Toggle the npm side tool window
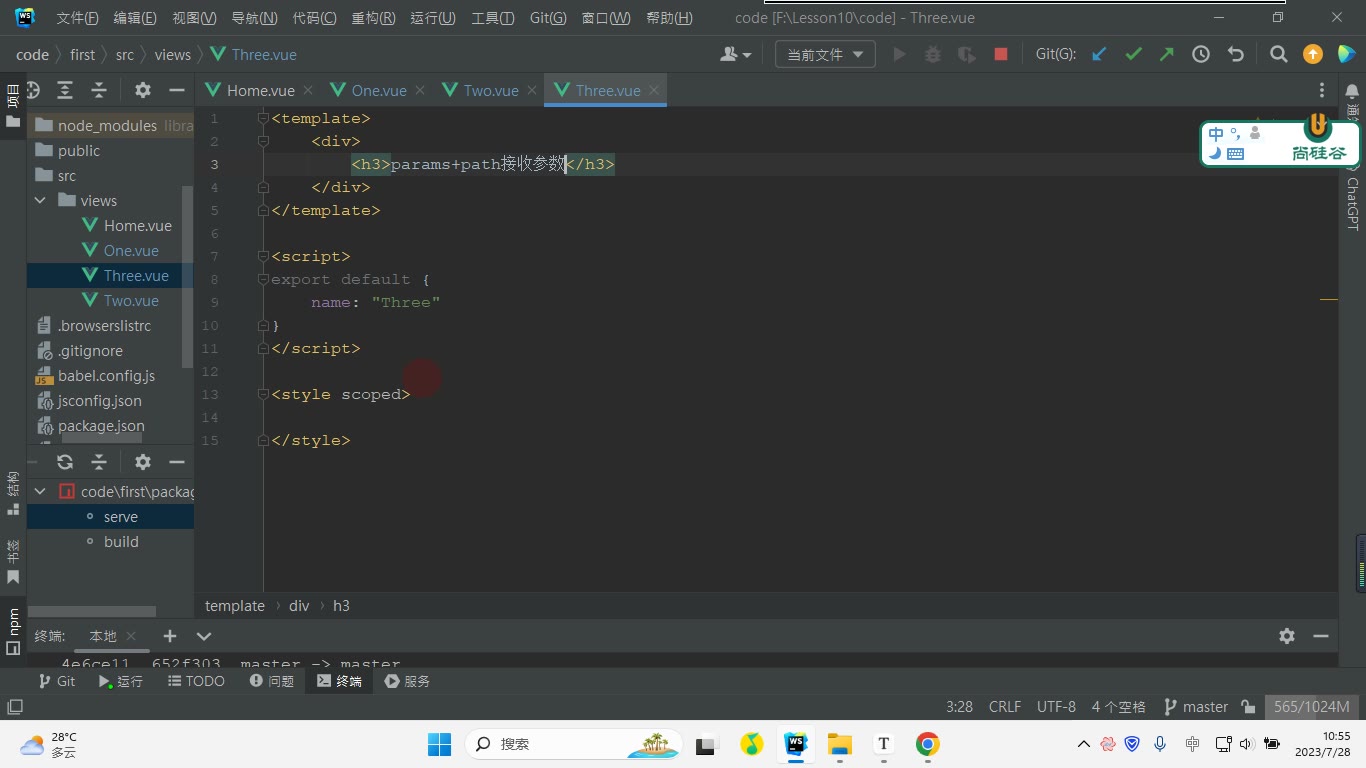Screen dimensions: 1366x768 pyautogui.click(x=13, y=630)
